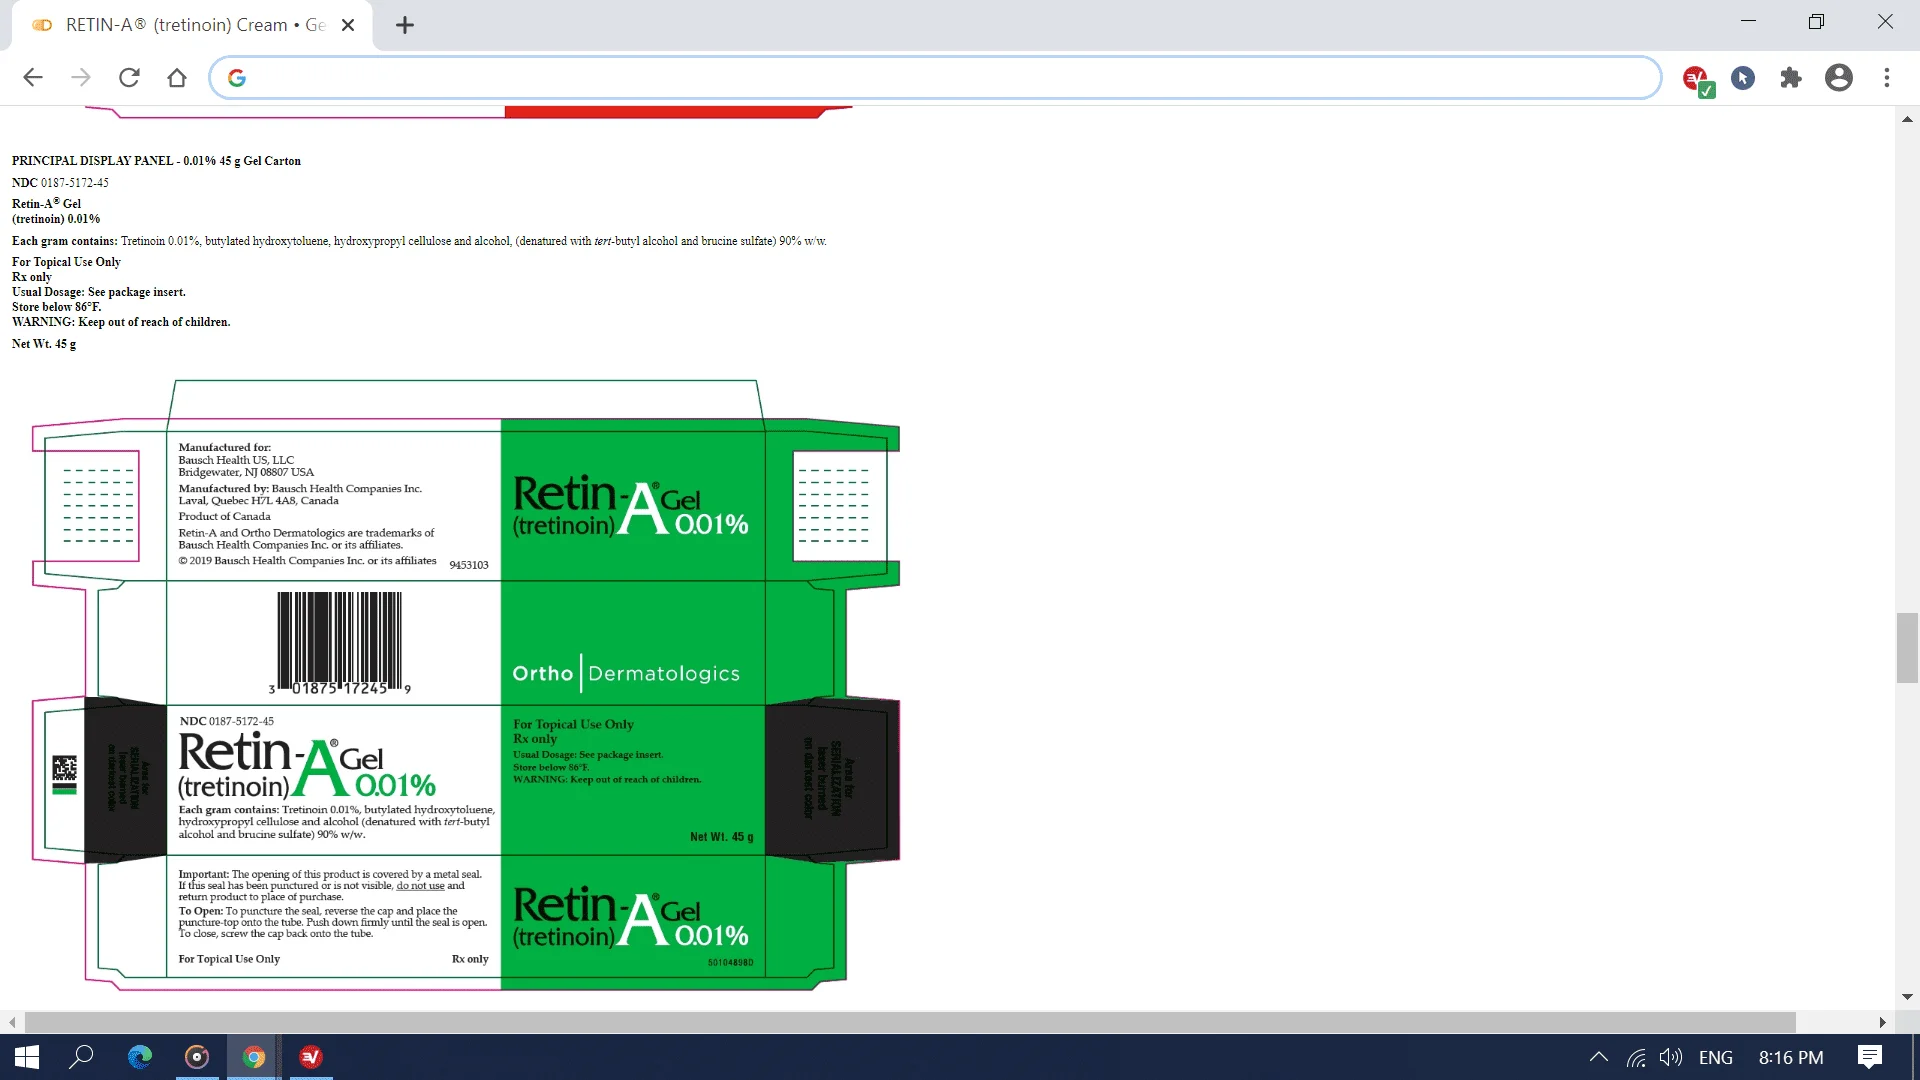Open the clock showing 8:16 PM
The width and height of the screenshot is (1920, 1080).
1791,1057
